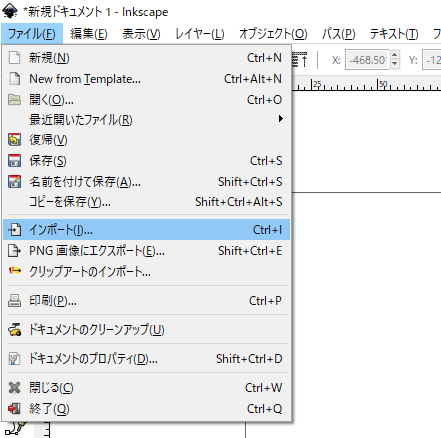This screenshot has width=441, height=438.
Task: Click the Save As (名前を付けて保存) icon
Action: (x=14, y=182)
